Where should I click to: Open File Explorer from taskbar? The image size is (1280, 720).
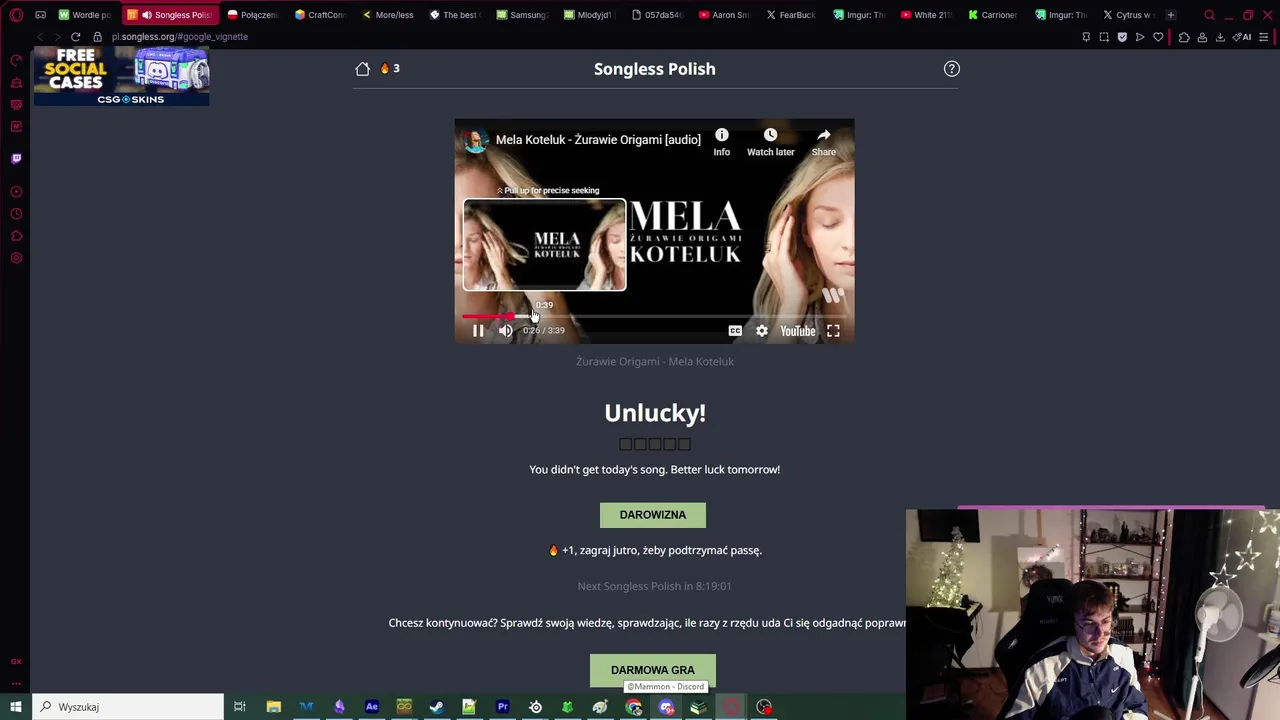pyautogui.click(x=273, y=707)
